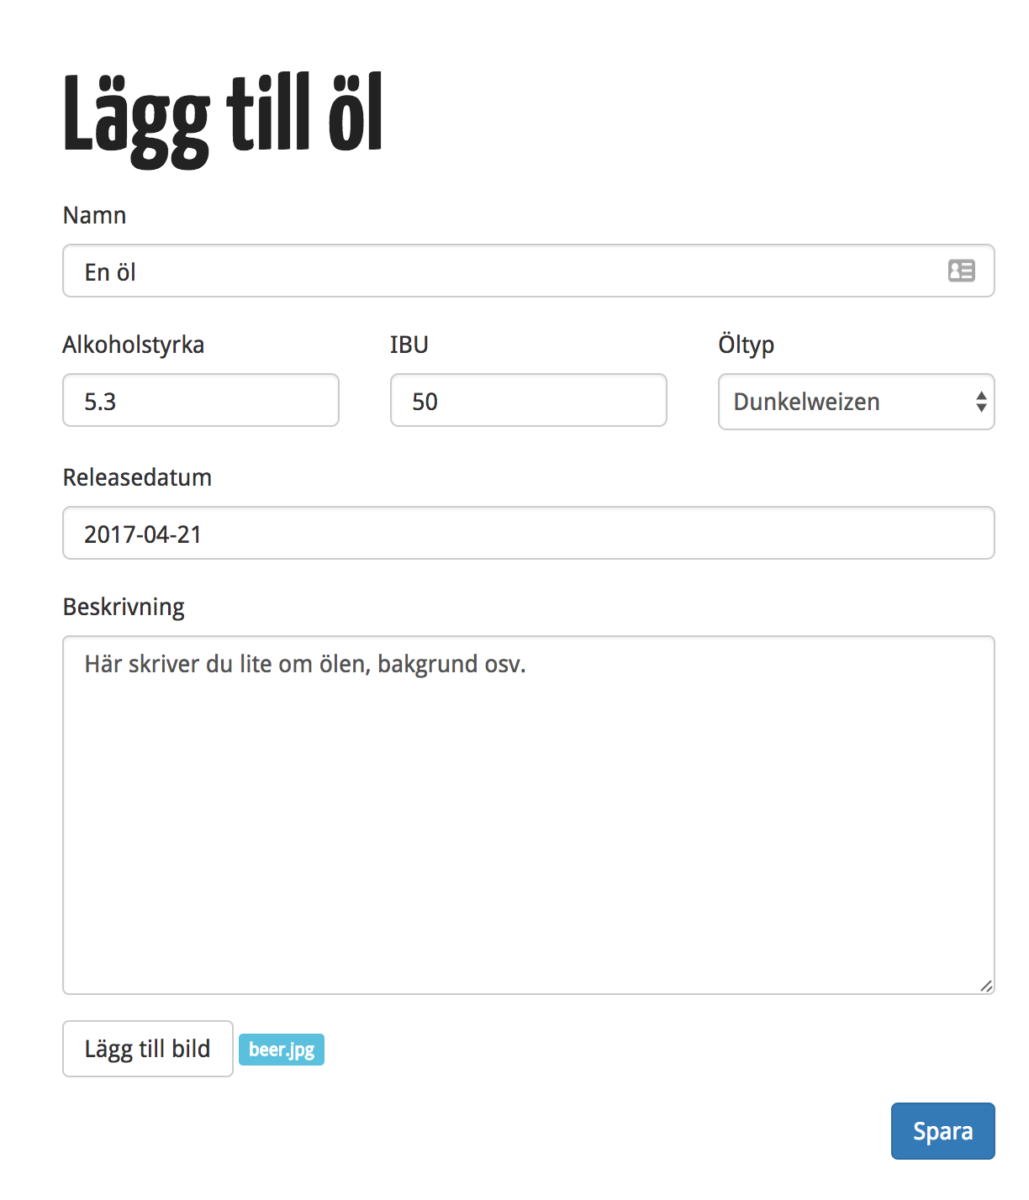Select the IBU field with value 50

tap(528, 401)
